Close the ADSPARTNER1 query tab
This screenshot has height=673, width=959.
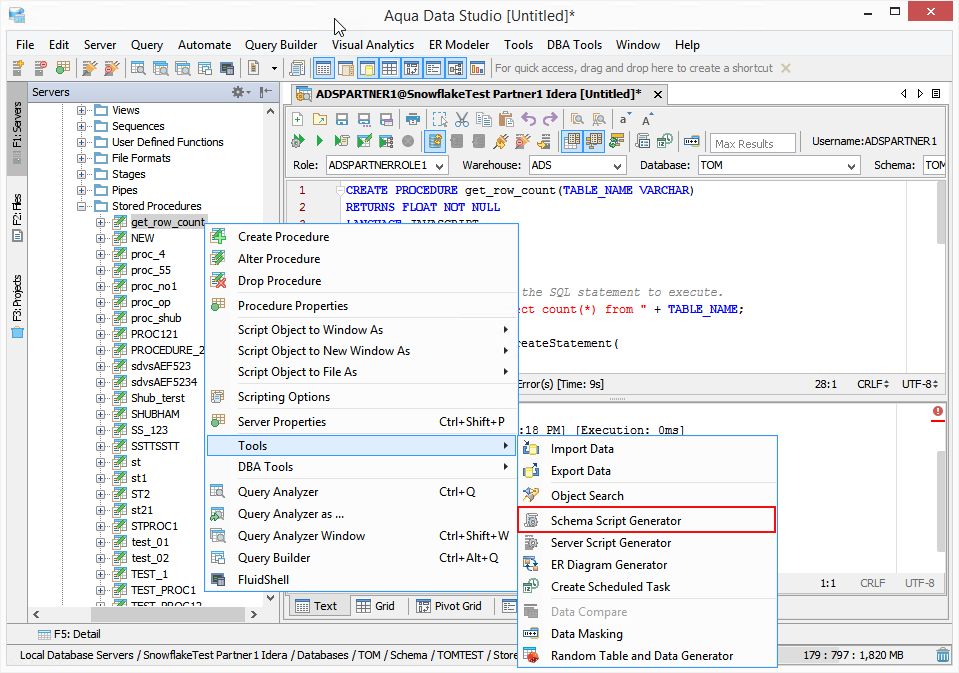[x=658, y=94]
